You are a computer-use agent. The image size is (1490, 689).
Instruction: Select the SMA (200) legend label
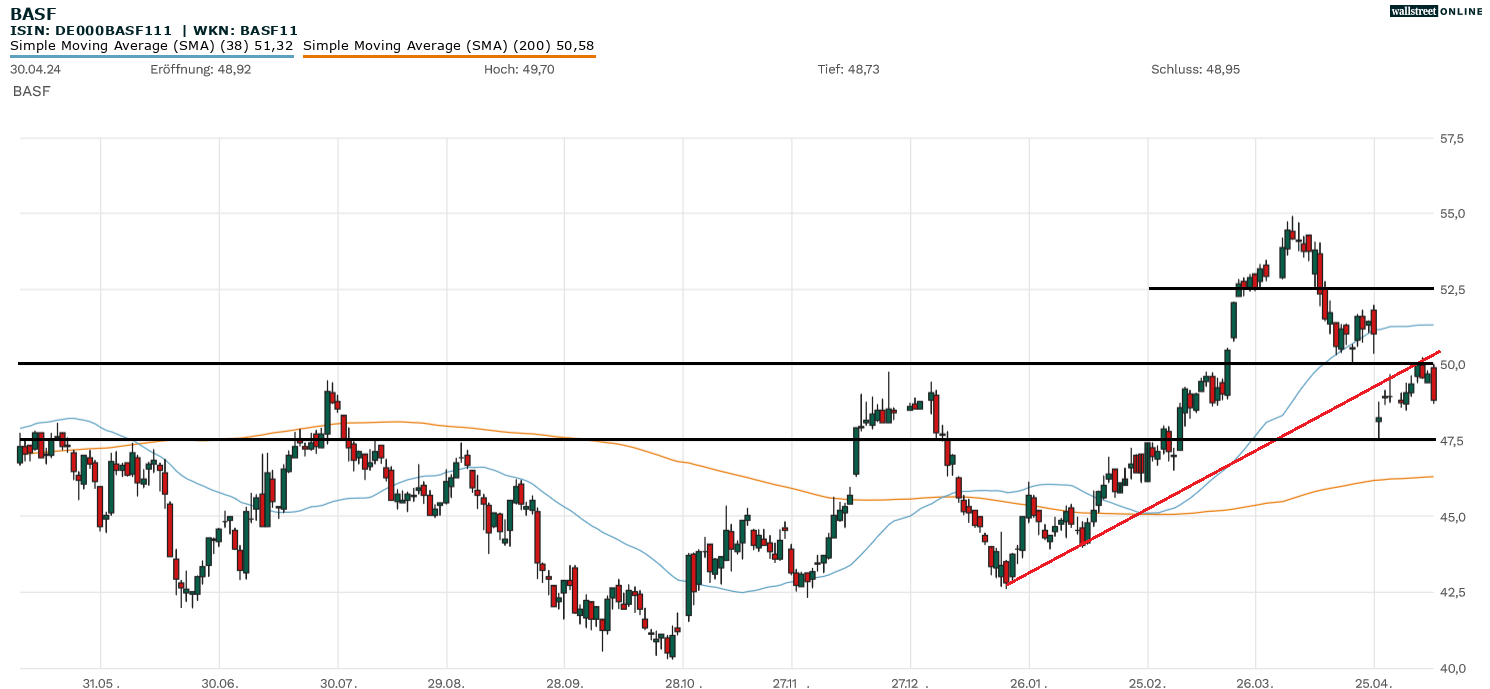448,46
